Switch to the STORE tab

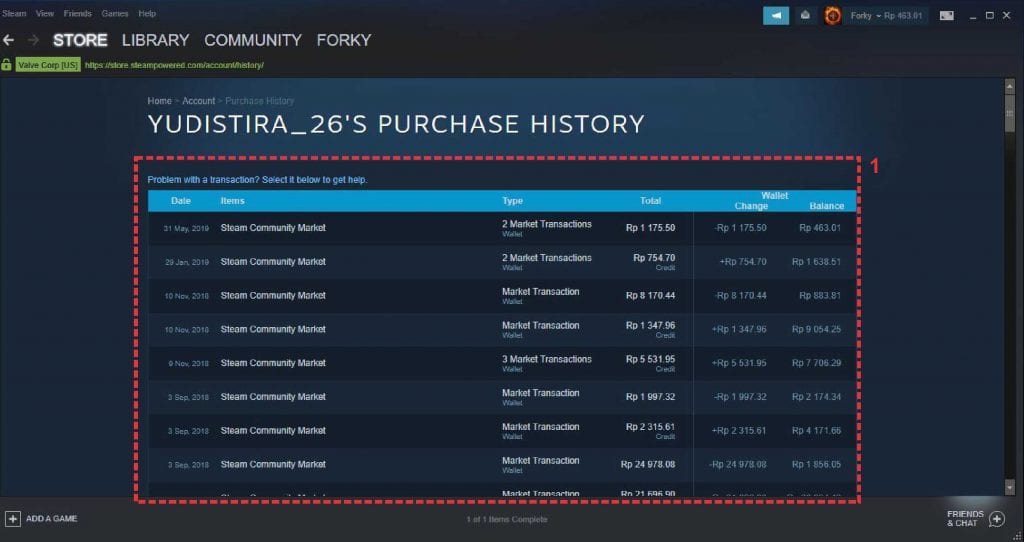80,40
